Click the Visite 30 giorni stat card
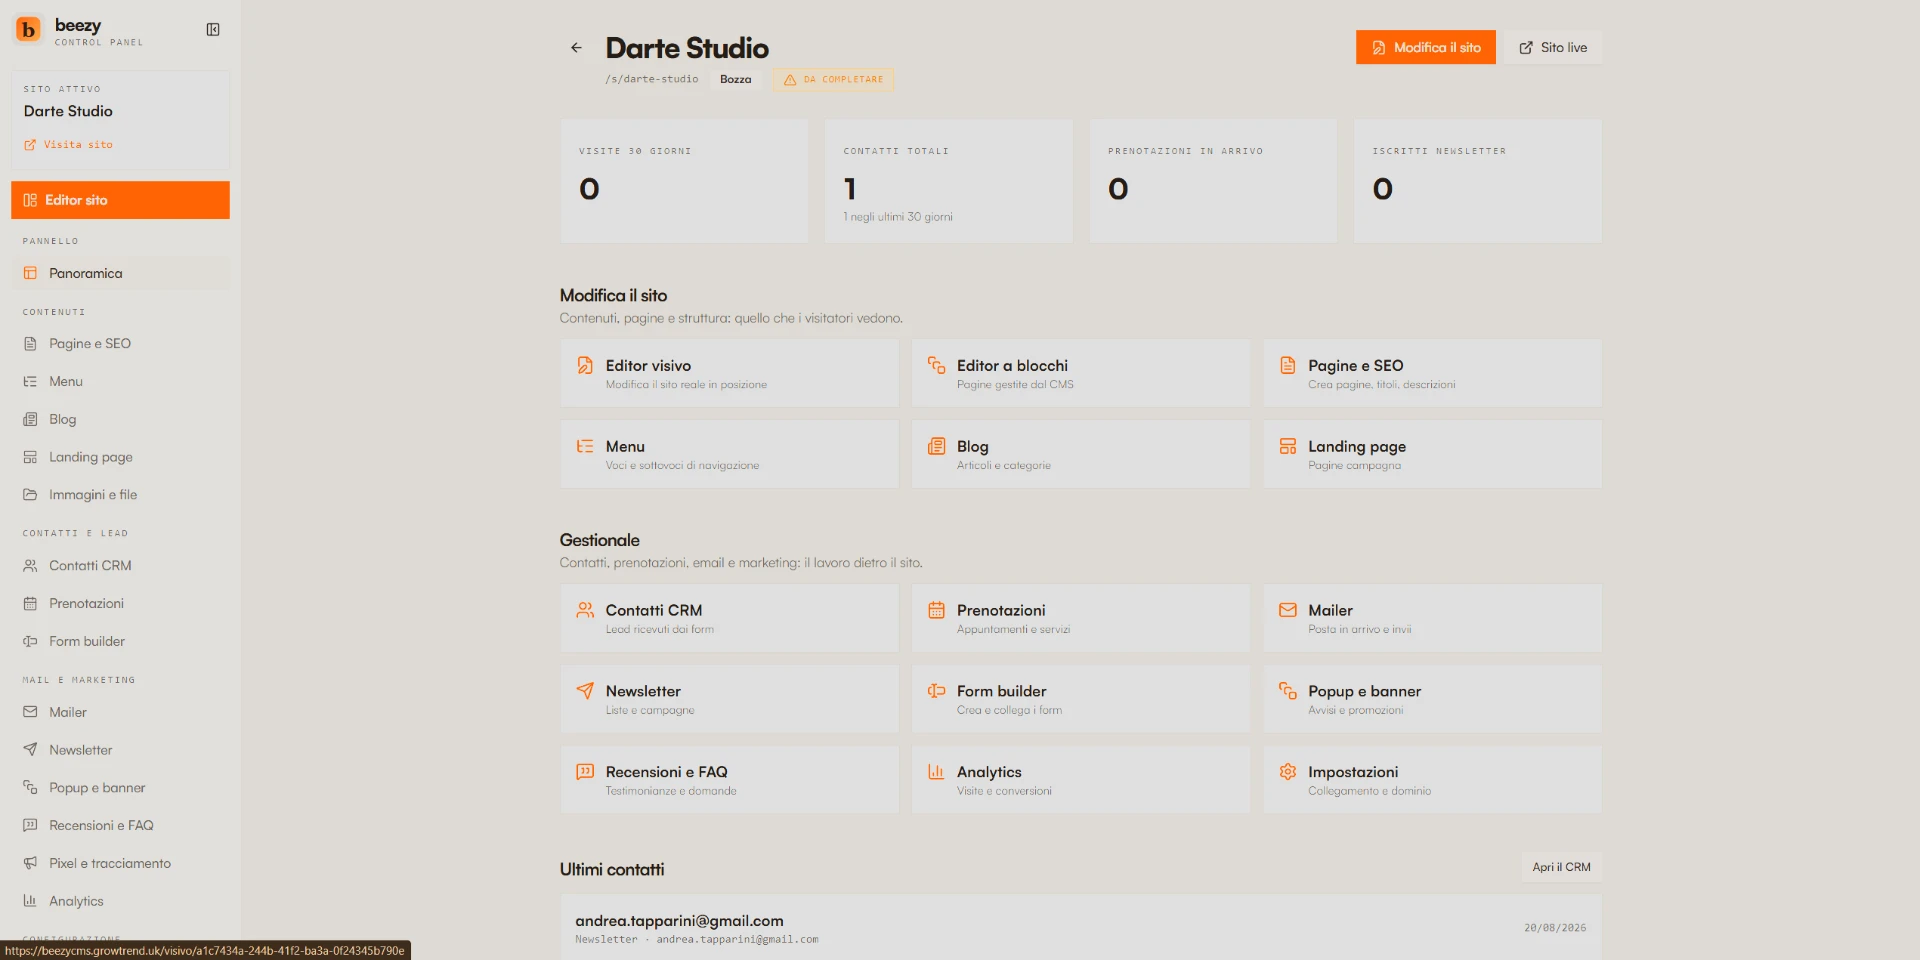Screen dimensions: 1920x960 [x=684, y=181]
